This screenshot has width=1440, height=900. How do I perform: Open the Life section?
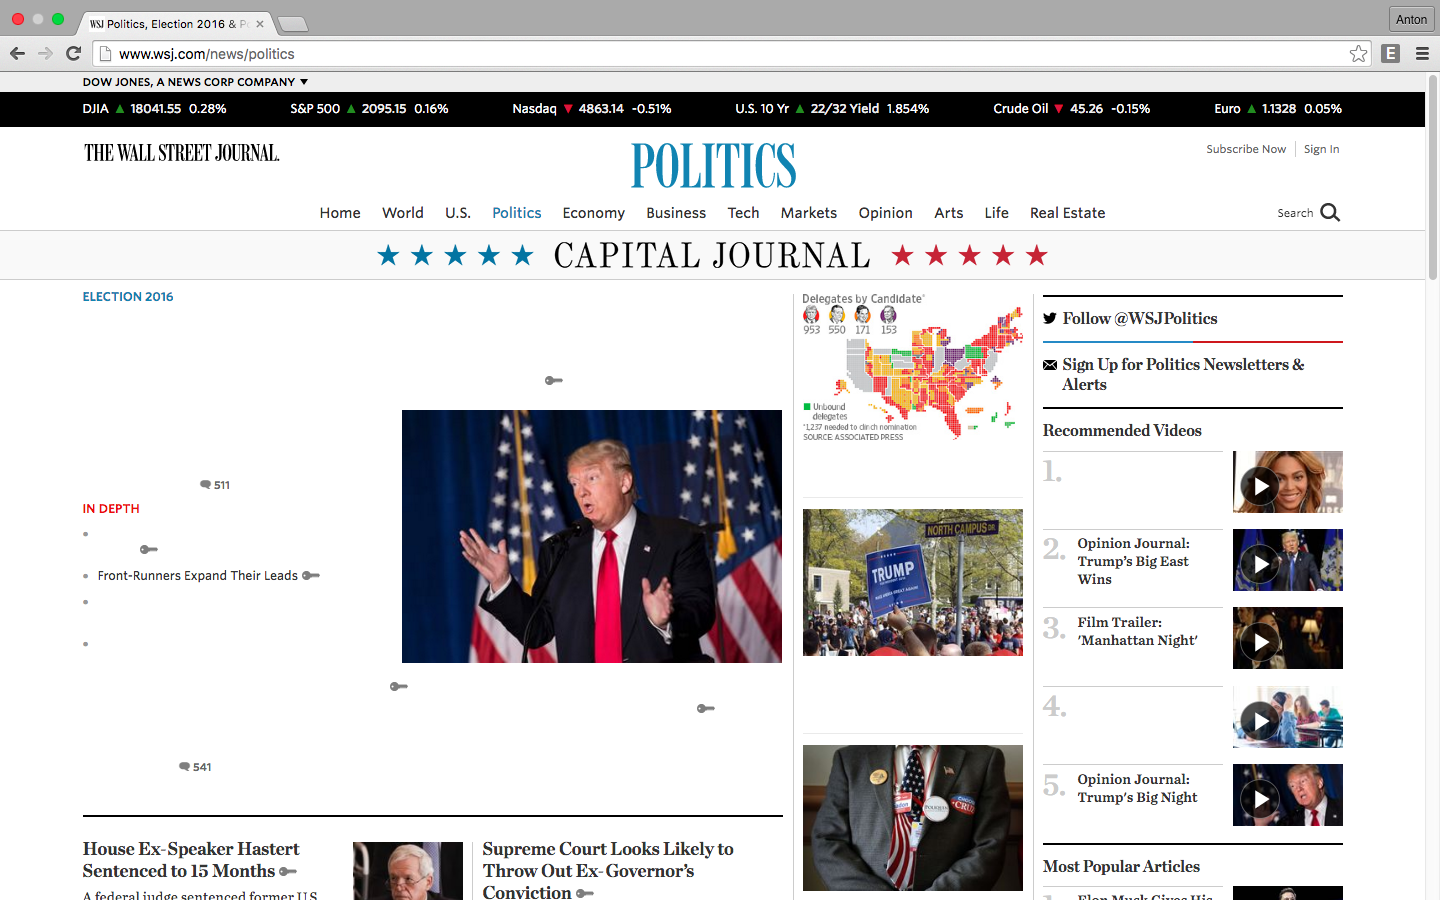point(997,213)
